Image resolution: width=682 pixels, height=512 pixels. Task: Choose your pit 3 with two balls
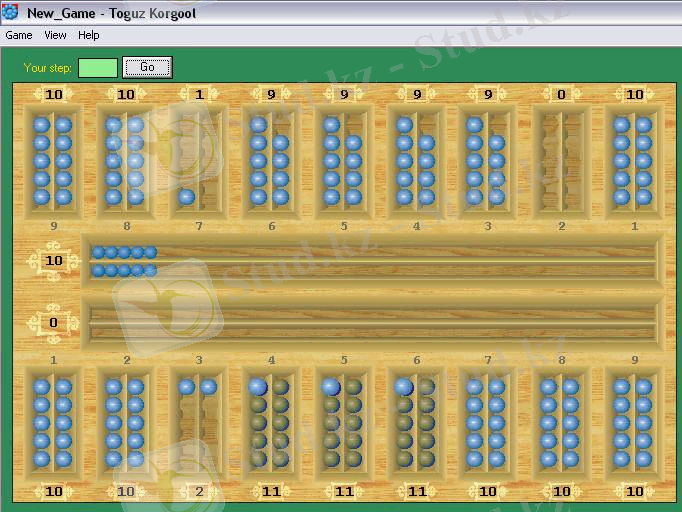pyautogui.click(x=198, y=422)
